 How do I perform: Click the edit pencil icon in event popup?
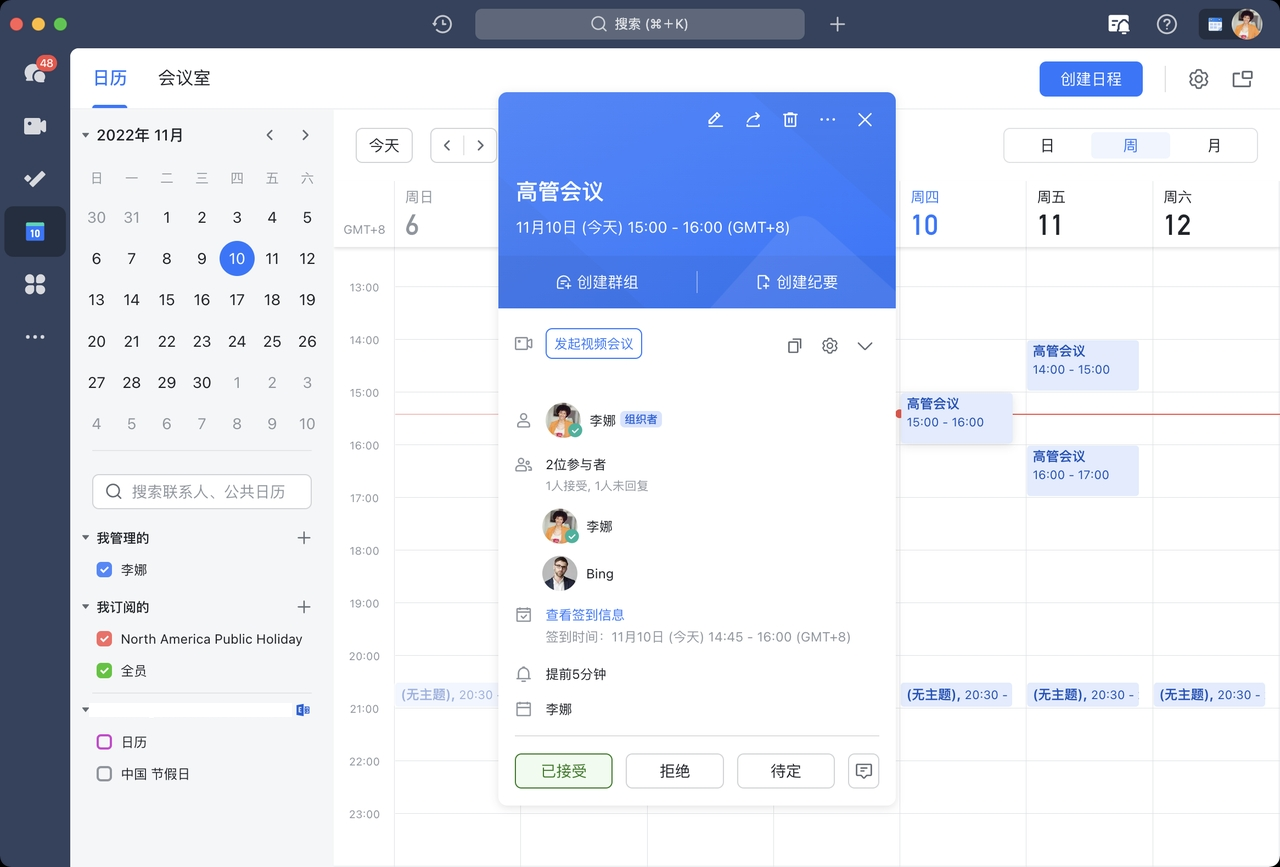click(714, 120)
